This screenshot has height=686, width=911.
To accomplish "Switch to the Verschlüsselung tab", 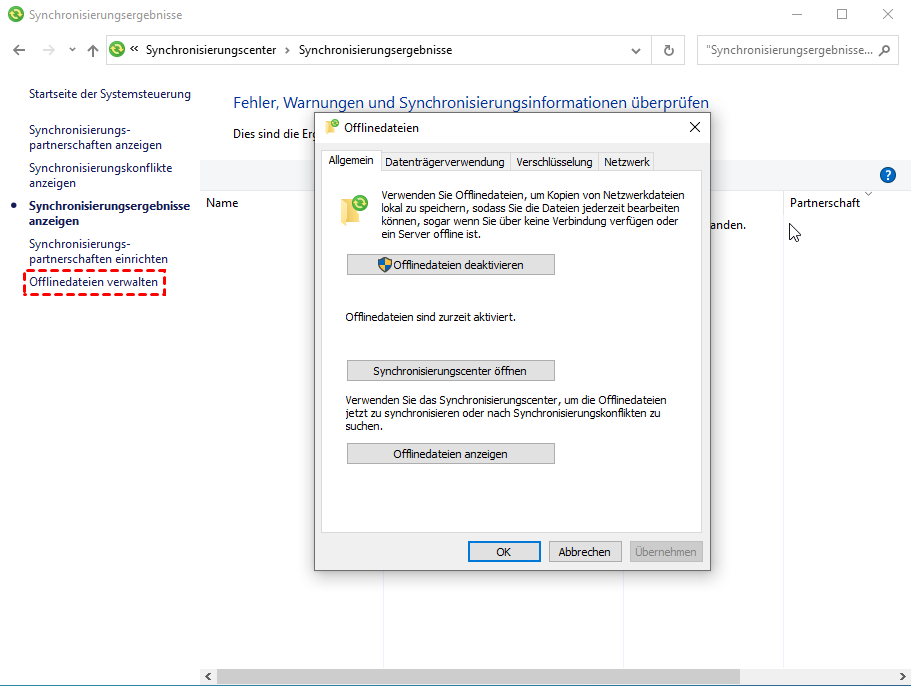I will (554, 162).
